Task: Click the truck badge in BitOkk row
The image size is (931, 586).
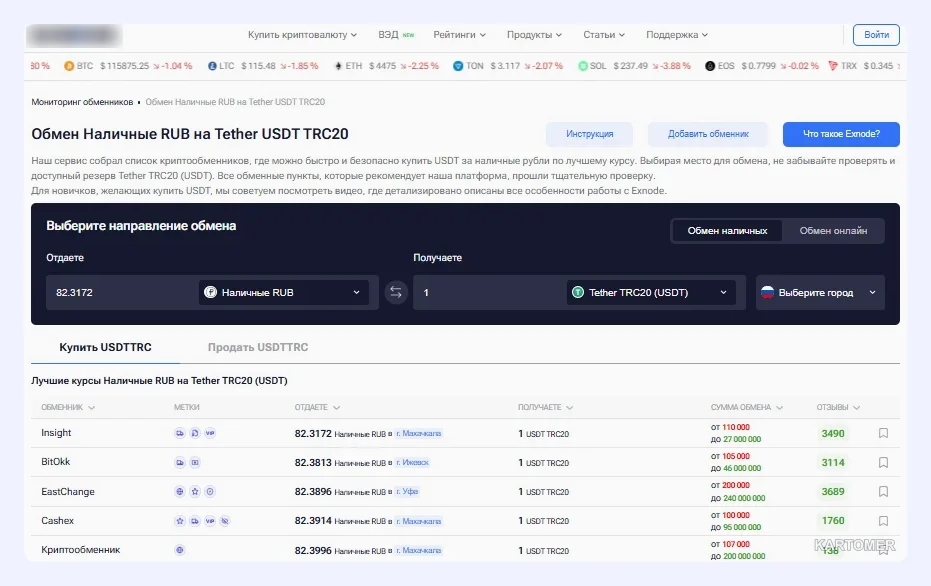Action: click(180, 463)
